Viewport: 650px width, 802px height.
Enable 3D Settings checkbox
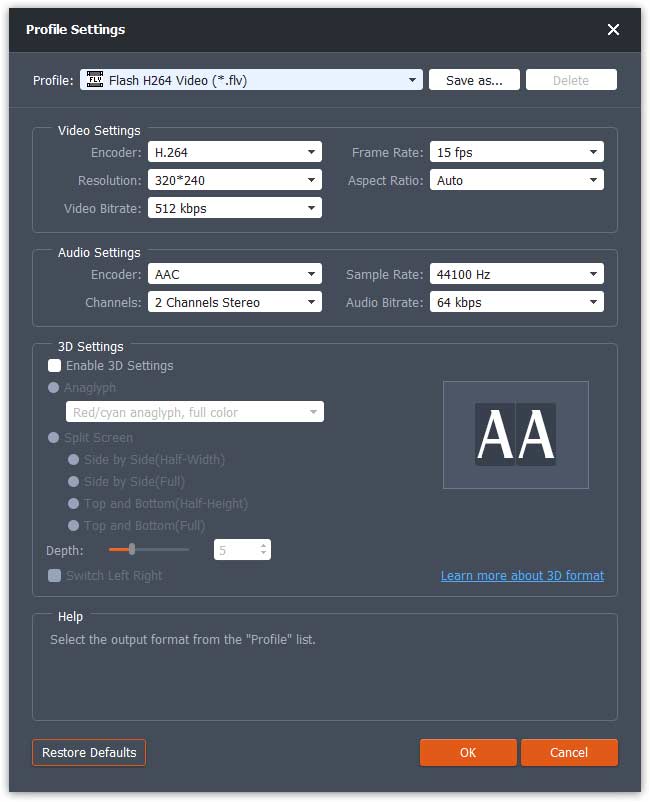coord(55,366)
